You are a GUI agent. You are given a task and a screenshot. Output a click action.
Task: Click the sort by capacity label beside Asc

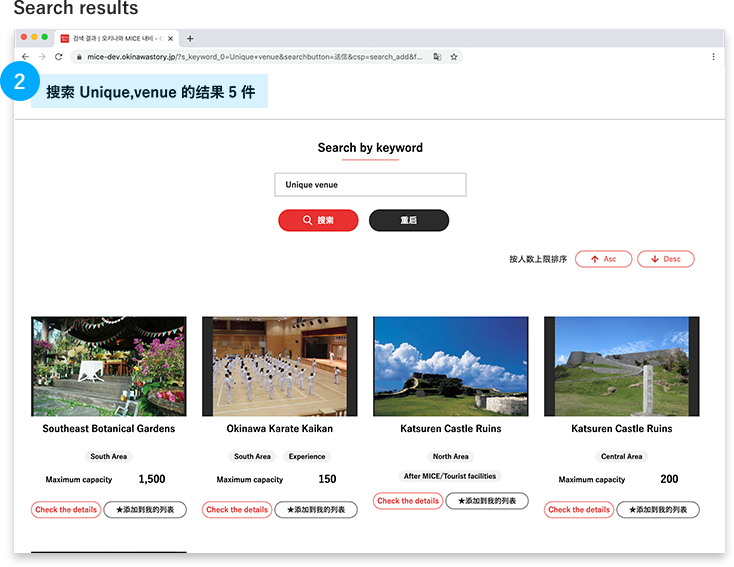[538, 259]
